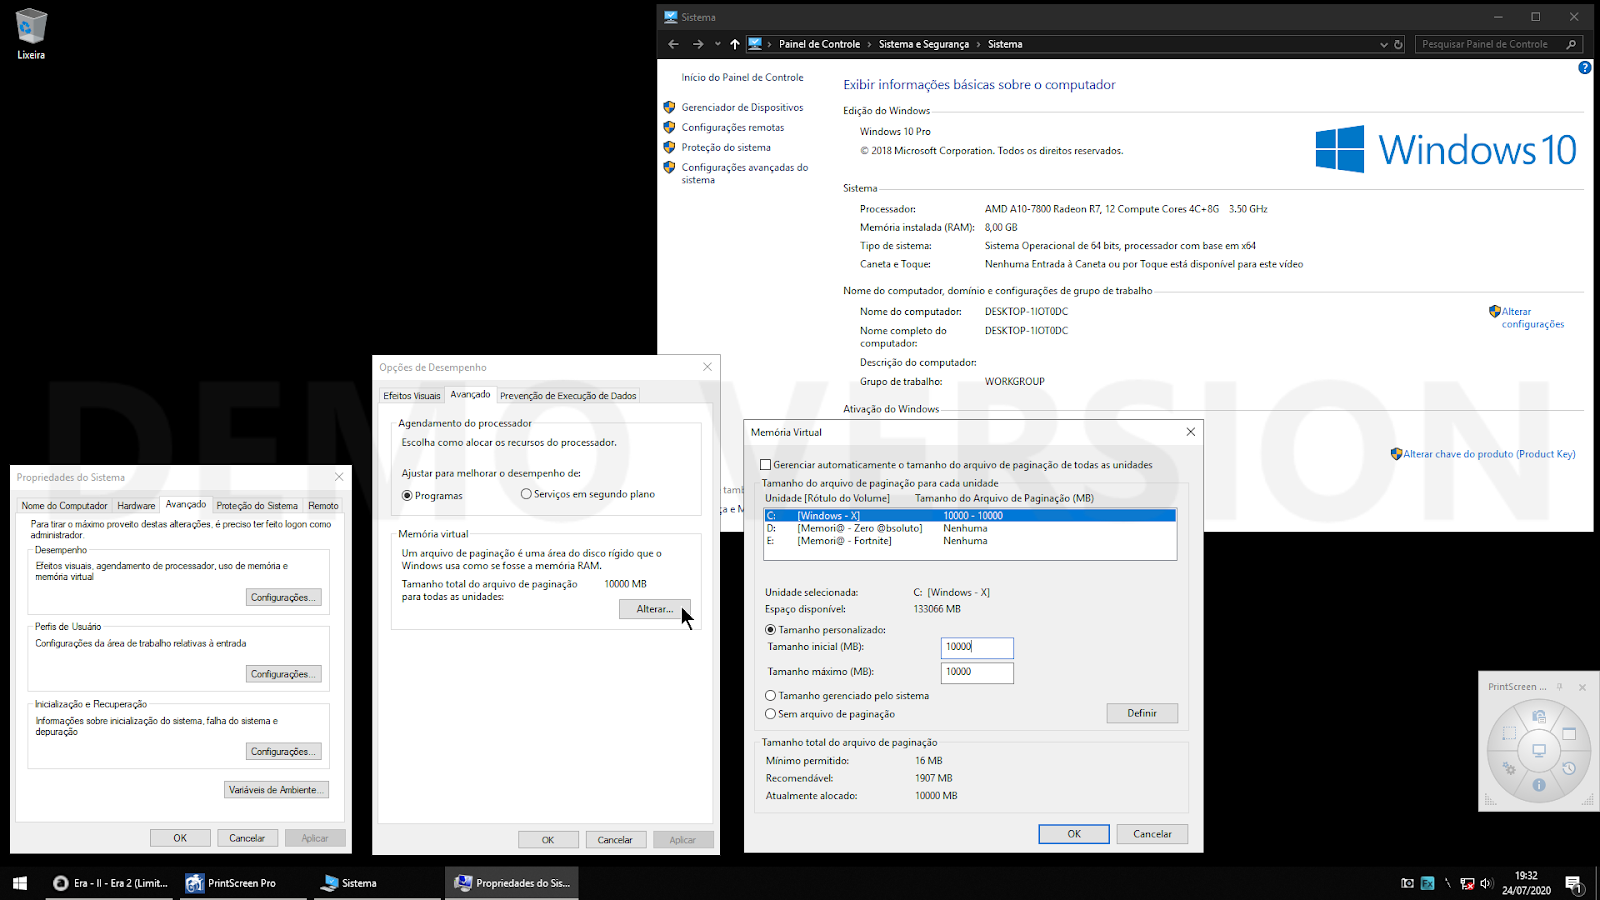Open the blue help question mark icon
Screen dimensions: 1600x900
pyautogui.click(x=1584, y=68)
